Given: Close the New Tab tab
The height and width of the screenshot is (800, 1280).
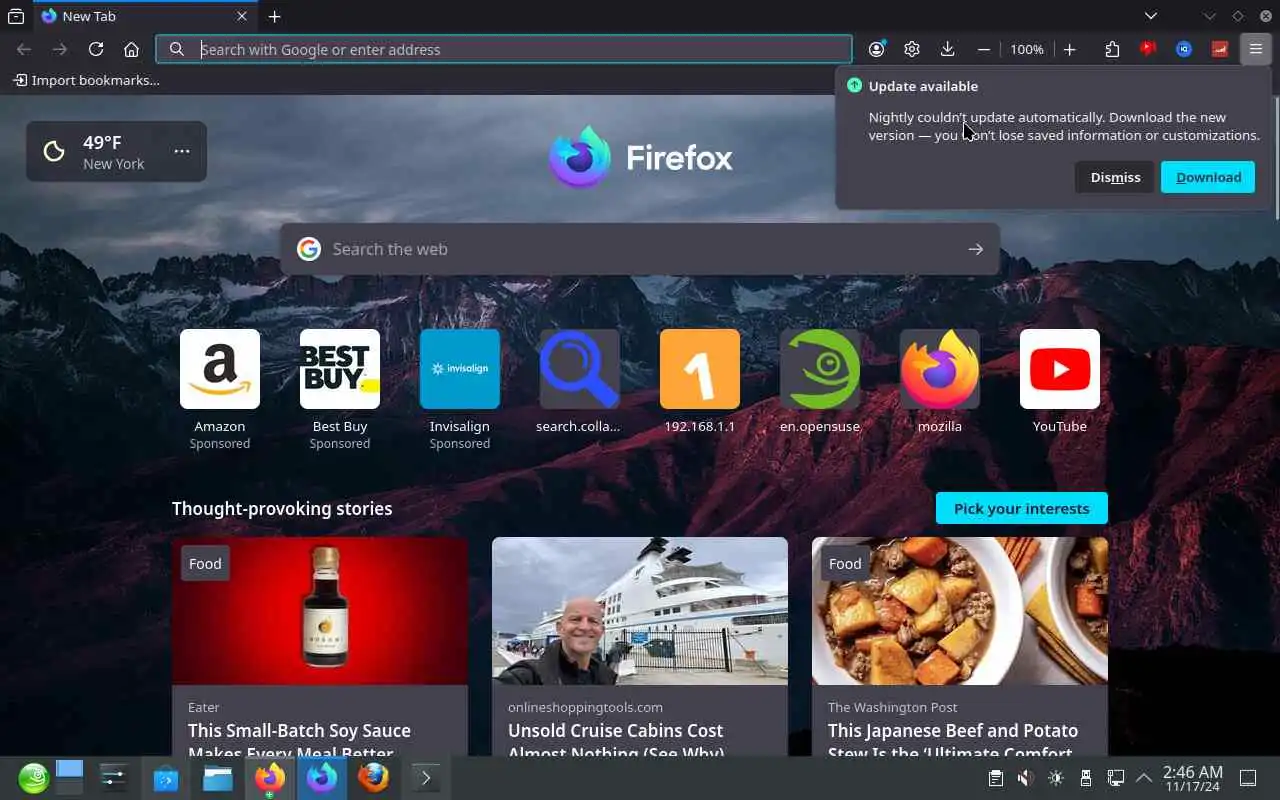Looking at the screenshot, I should click(x=242, y=16).
